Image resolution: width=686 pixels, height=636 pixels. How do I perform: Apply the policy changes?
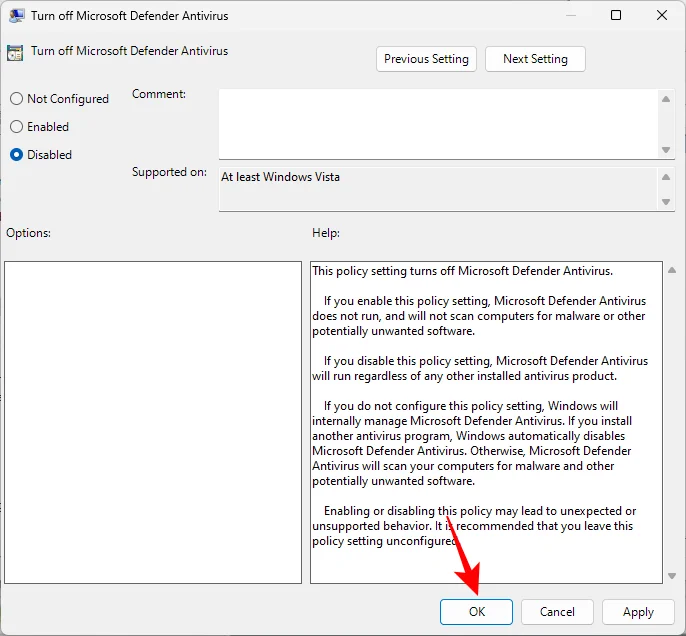[x=638, y=612]
